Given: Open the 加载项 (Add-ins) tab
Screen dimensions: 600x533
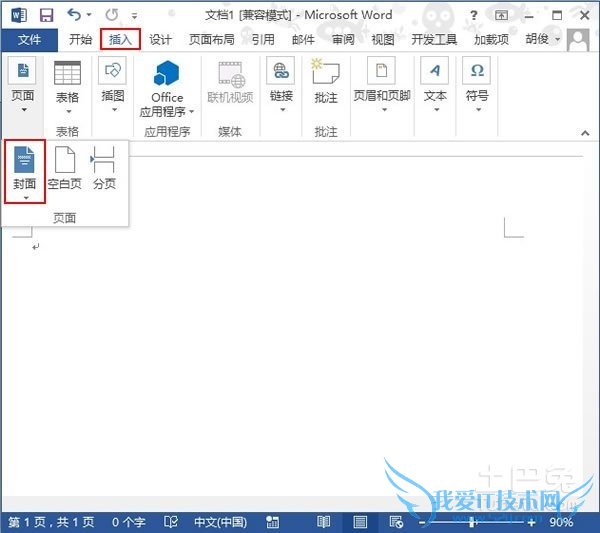Looking at the screenshot, I should pyautogui.click(x=491, y=39).
